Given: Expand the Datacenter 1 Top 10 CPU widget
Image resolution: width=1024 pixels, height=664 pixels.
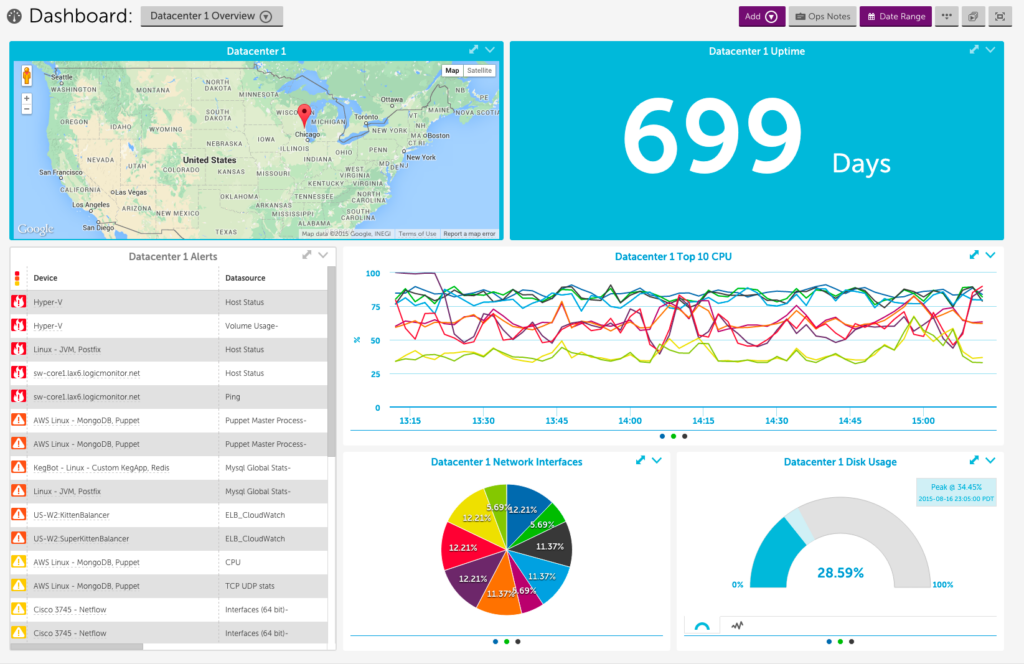Looking at the screenshot, I should [973, 255].
